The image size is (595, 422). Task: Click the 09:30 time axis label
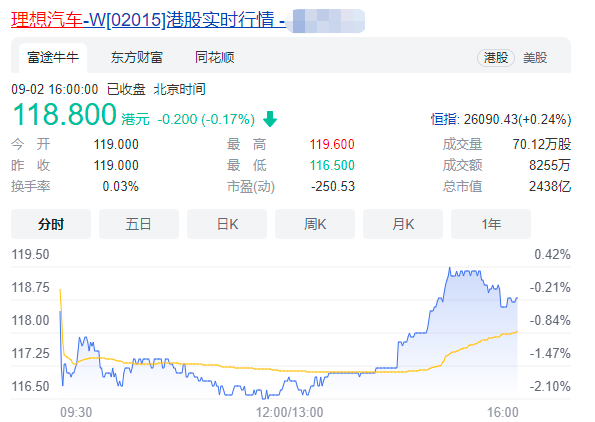[x=76, y=412]
